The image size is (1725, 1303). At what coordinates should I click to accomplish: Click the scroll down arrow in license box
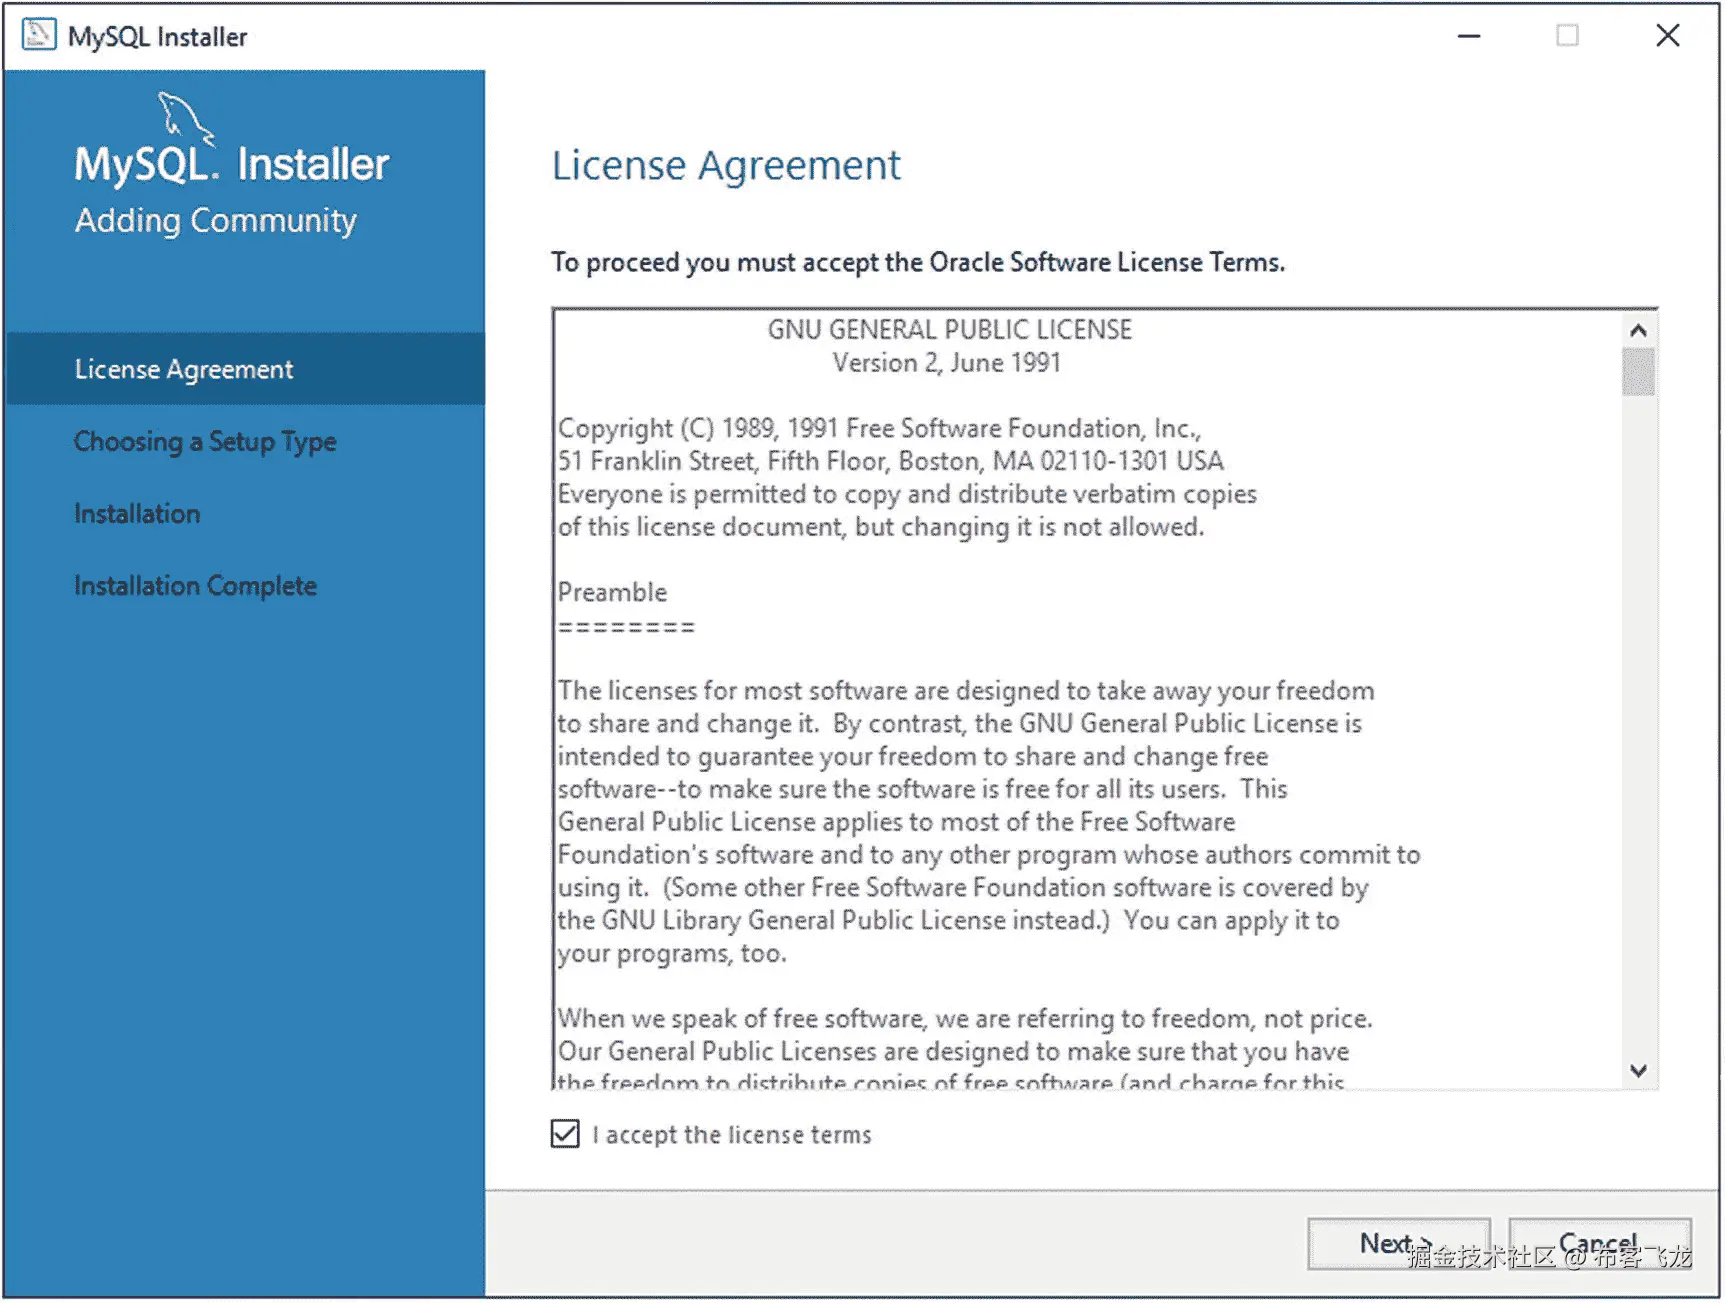click(1638, 1070)
